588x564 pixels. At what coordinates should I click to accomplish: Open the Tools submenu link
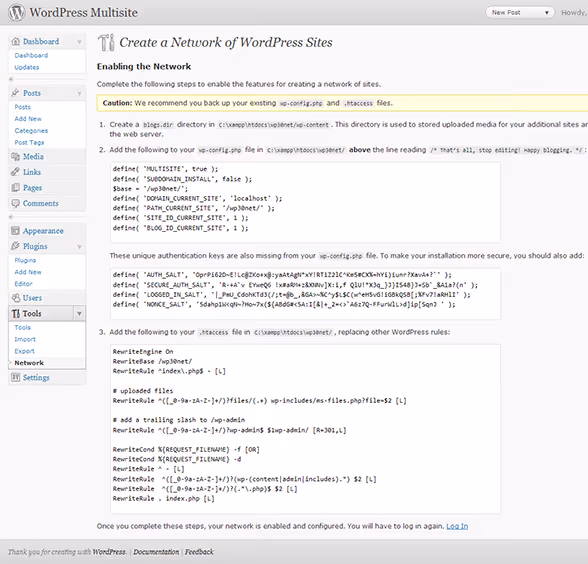tap(22, 327)
